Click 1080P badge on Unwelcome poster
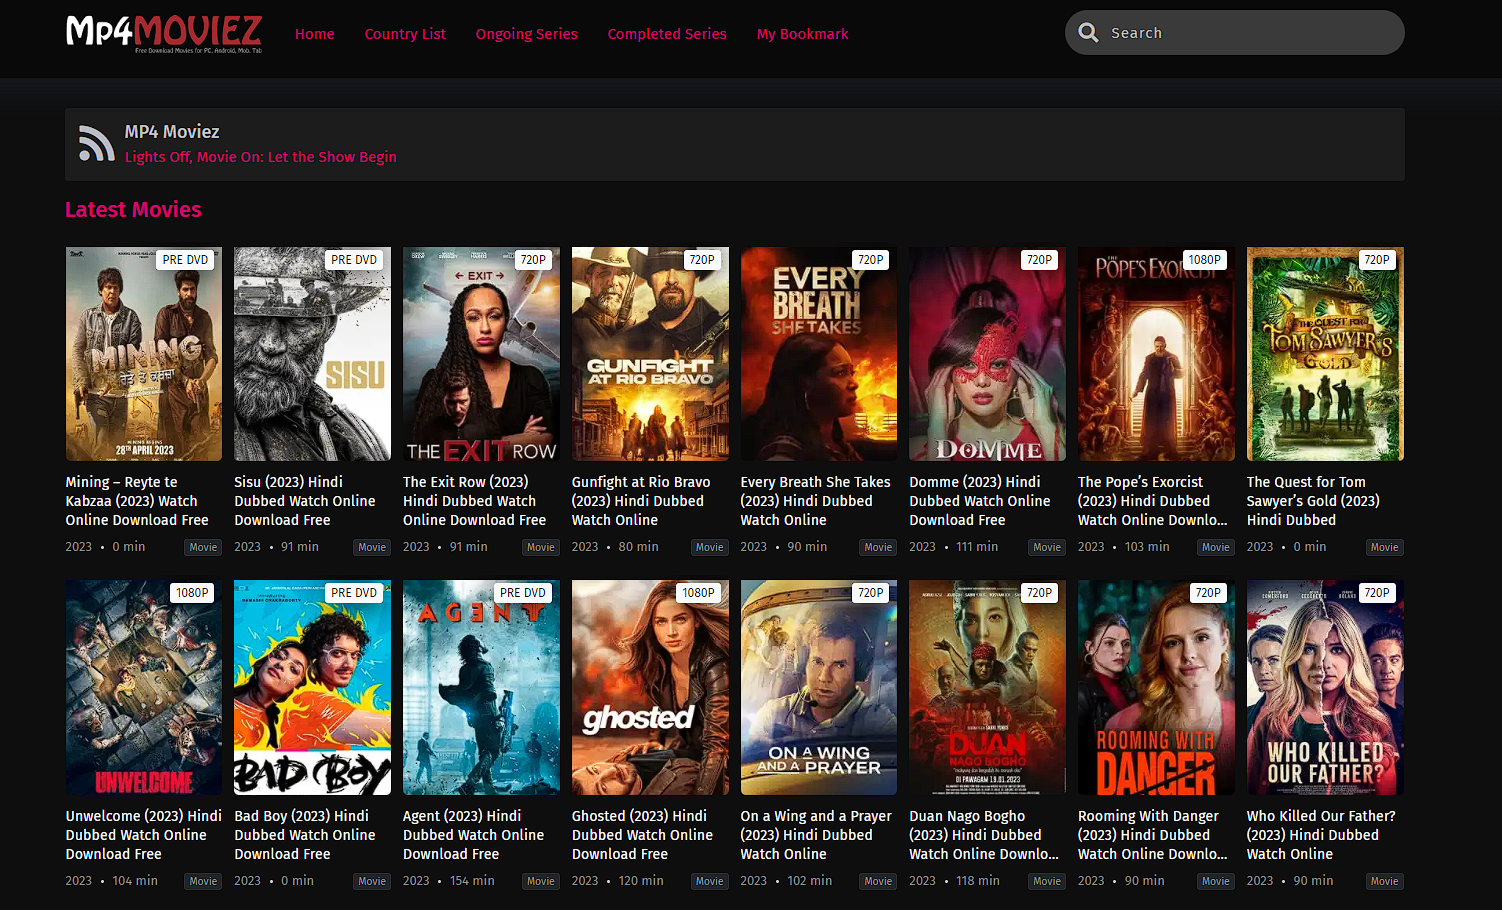The height and width of the screenshot is (910, 1502). coord(192,593)
